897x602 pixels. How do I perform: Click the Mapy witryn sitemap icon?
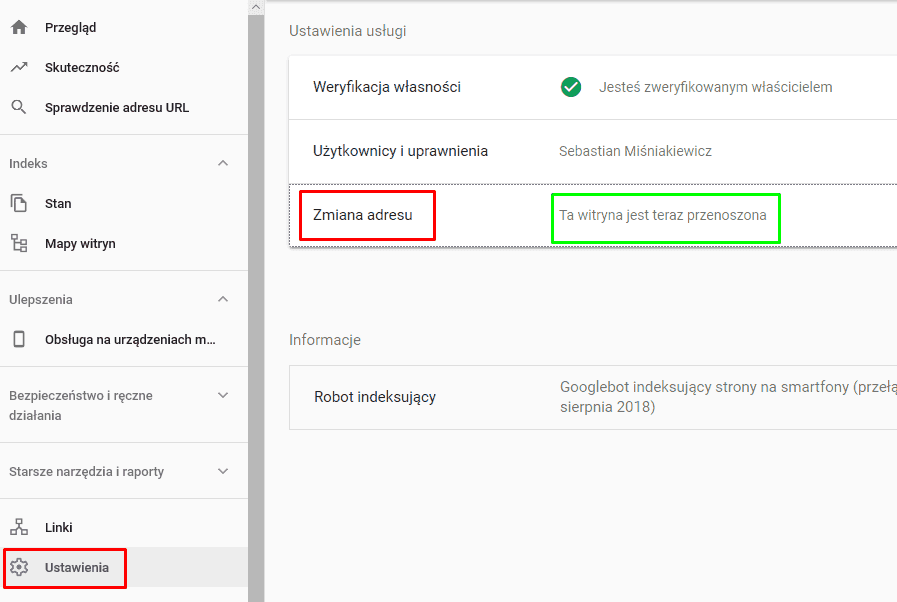[x=19, y=244]
